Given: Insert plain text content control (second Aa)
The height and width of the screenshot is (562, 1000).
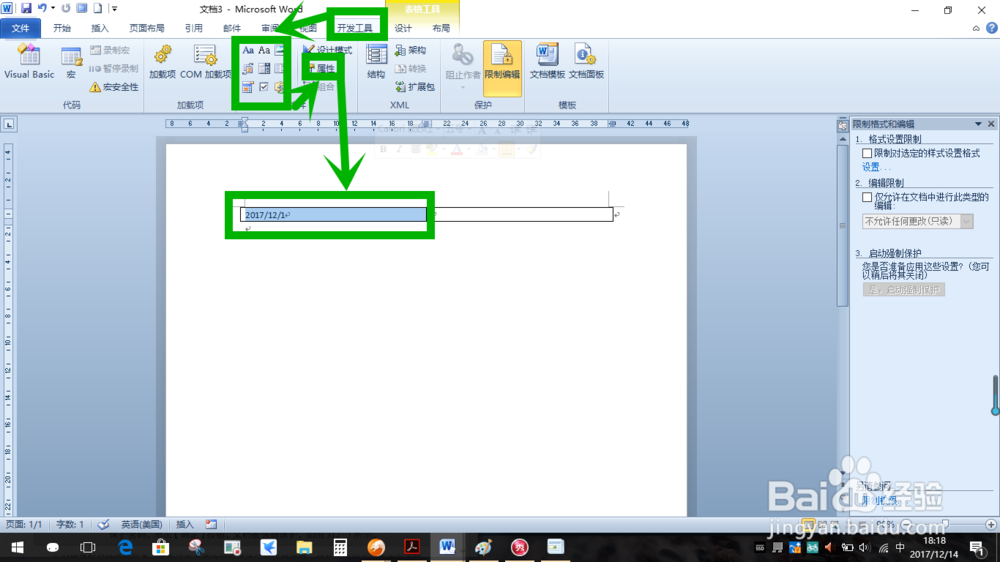Looking at the screenshot, I should click(x=264, y=50).
